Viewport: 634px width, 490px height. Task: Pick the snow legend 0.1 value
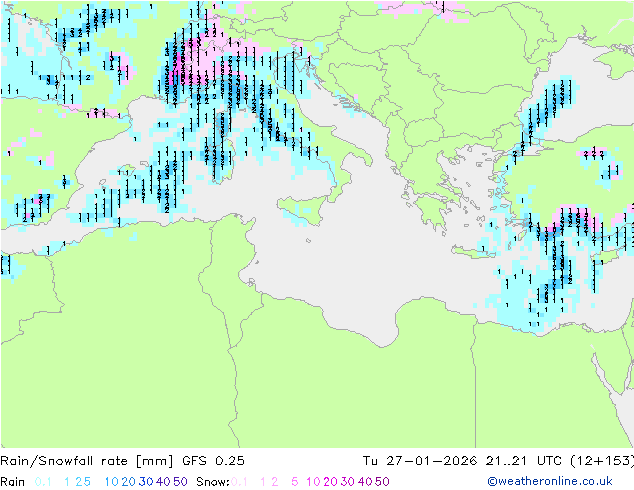pyautogui.click(x=239, y=482)
